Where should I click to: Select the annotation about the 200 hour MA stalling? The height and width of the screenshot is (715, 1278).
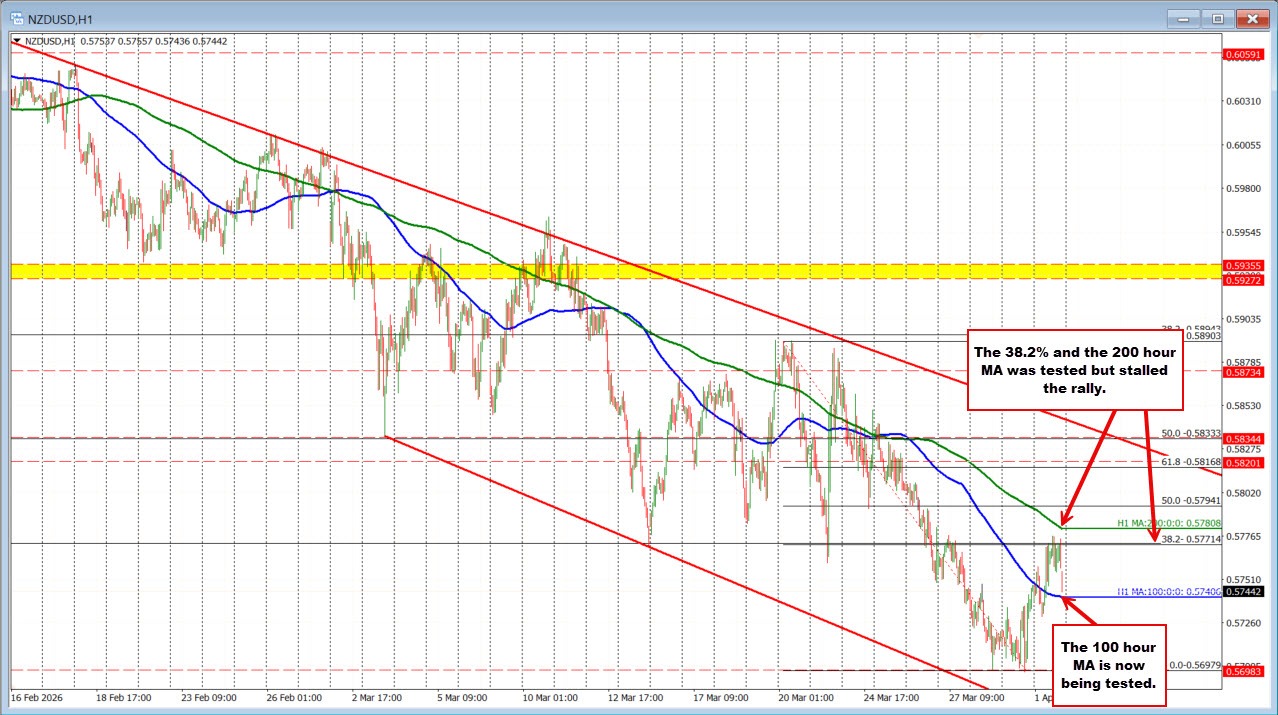pyautogui.click(x=1075, y=370)
